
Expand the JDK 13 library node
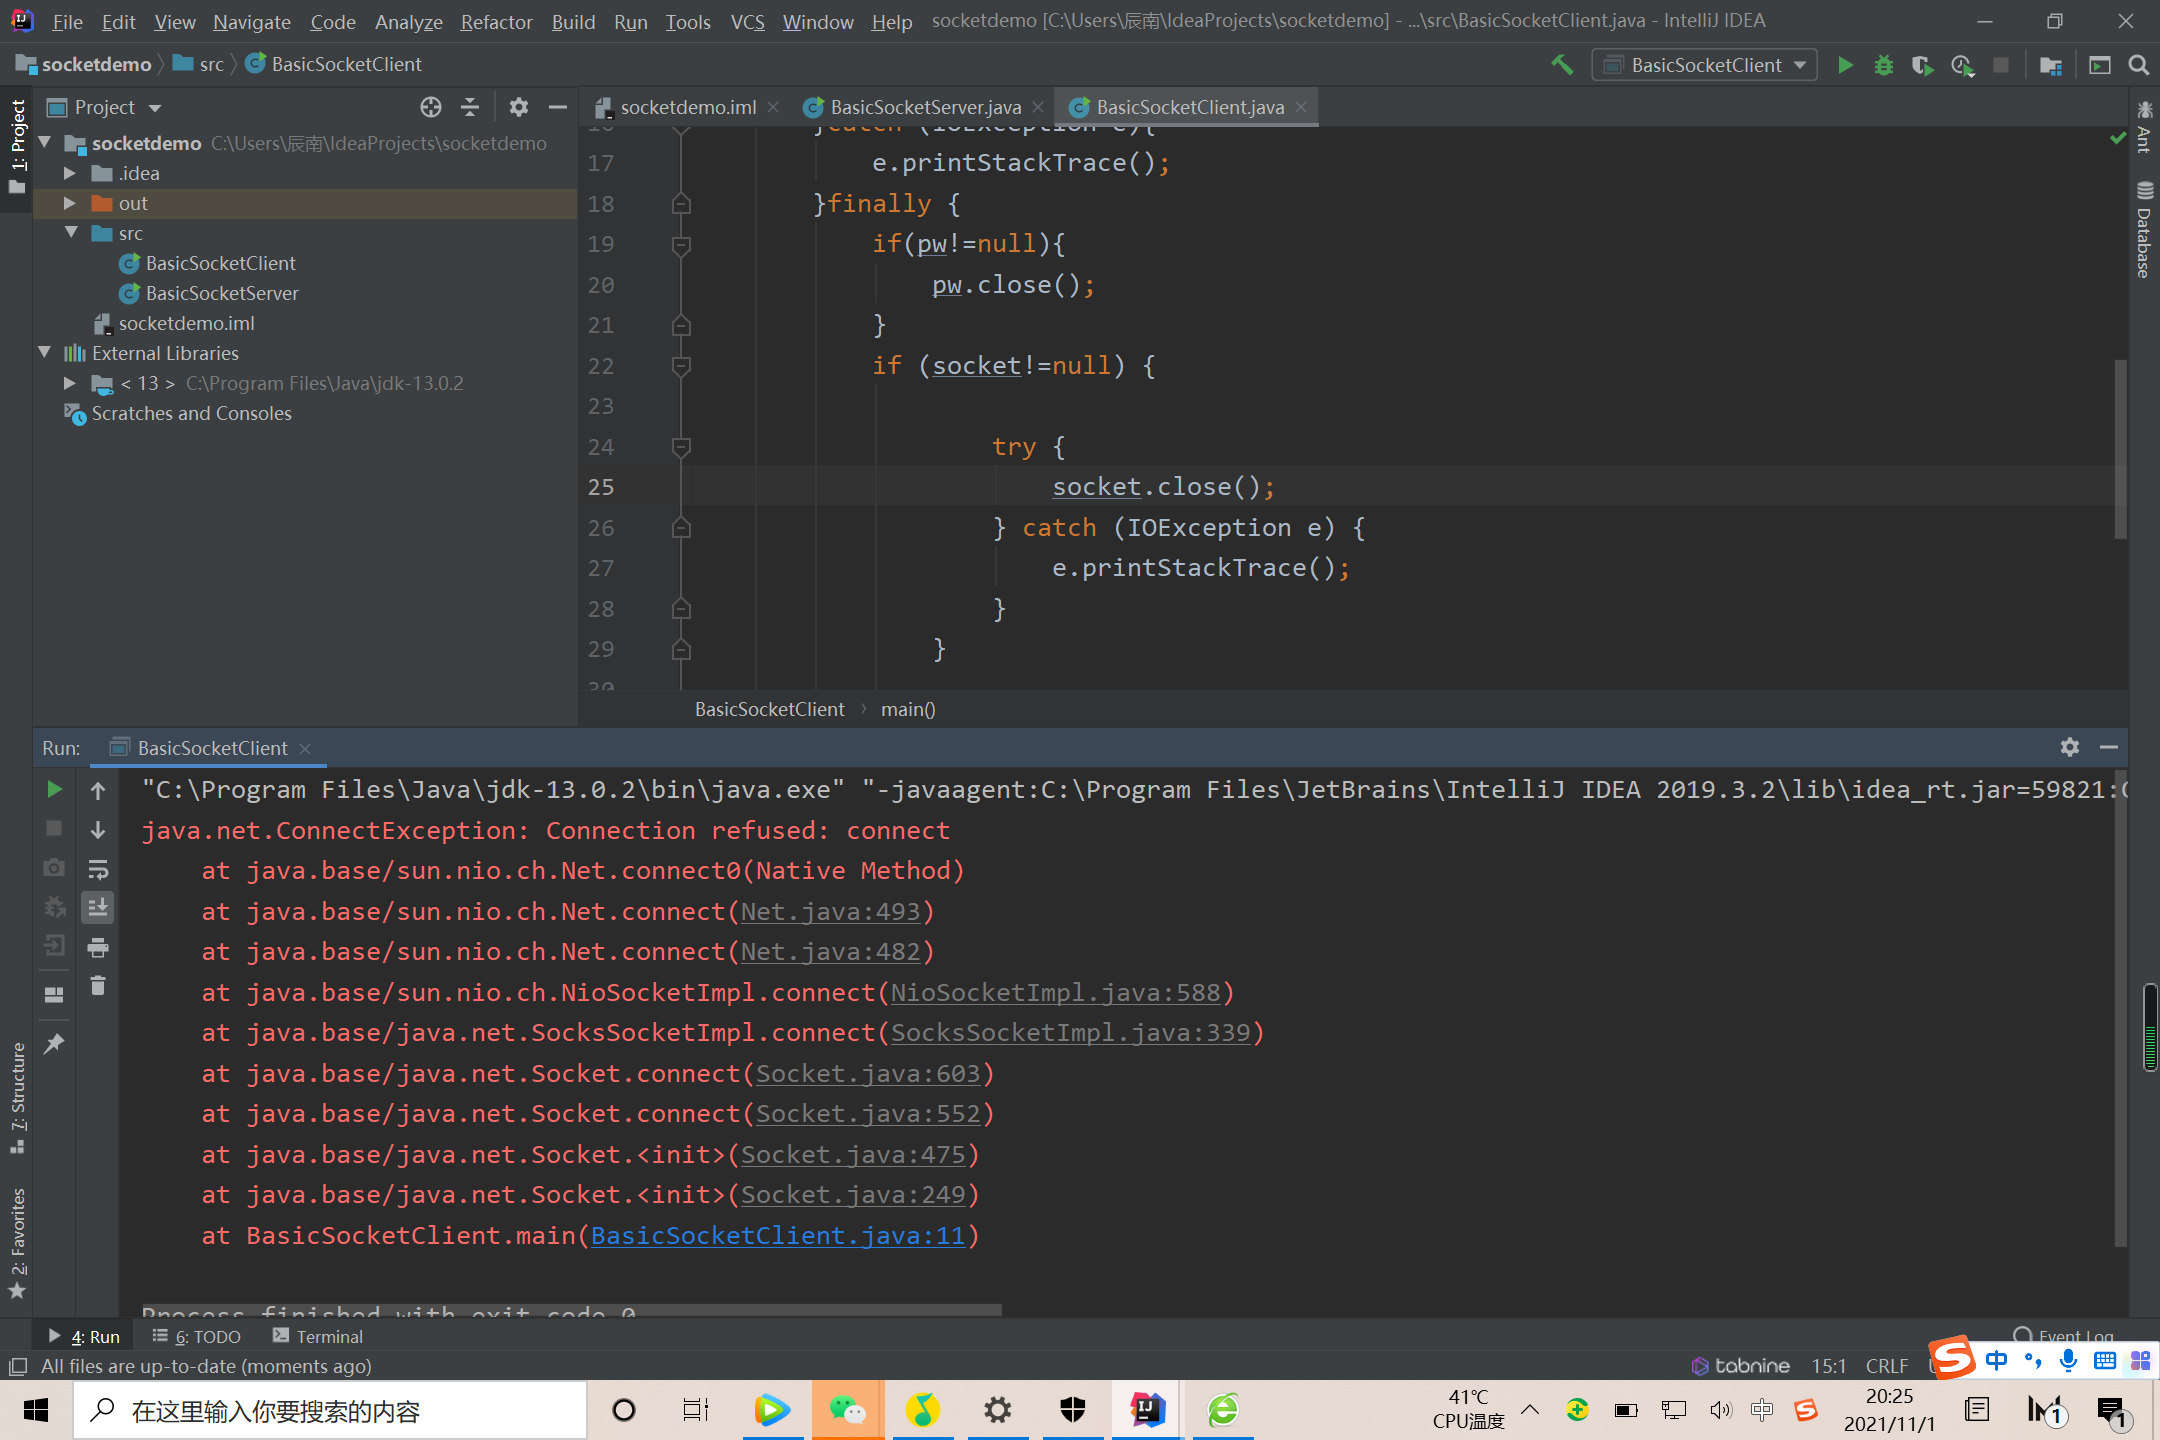(70, 383)
